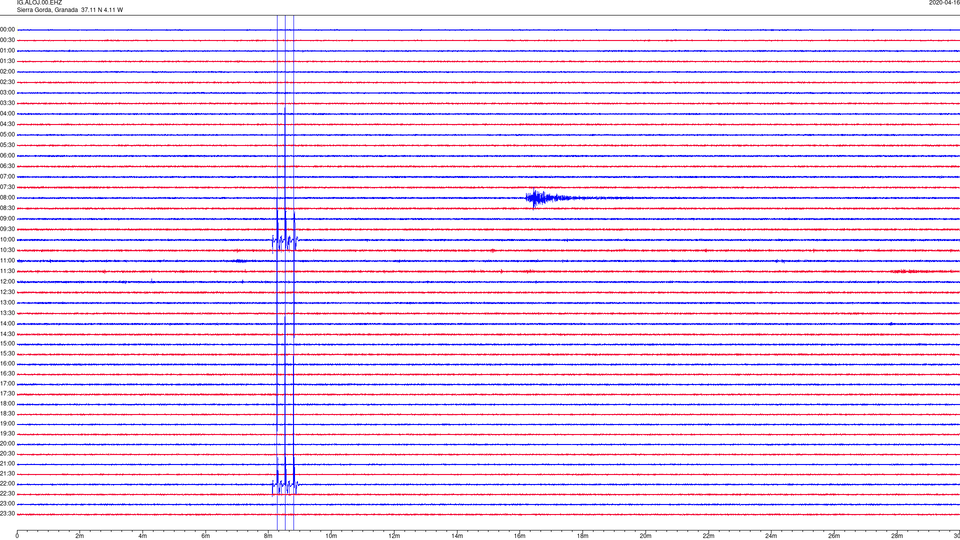Click the 19:00 time label
Screen dimensions: 960x540
coord(7,424)
